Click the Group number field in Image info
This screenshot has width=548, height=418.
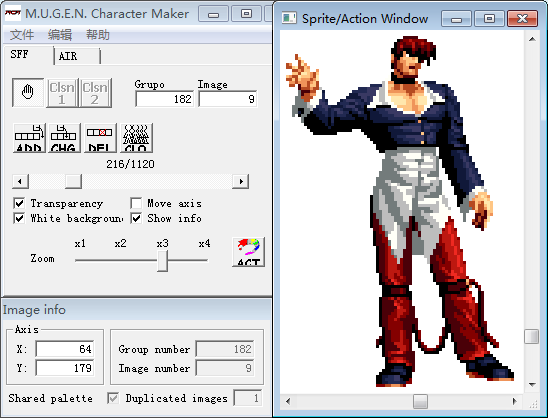pyautogui.click(x=225, y=349)
